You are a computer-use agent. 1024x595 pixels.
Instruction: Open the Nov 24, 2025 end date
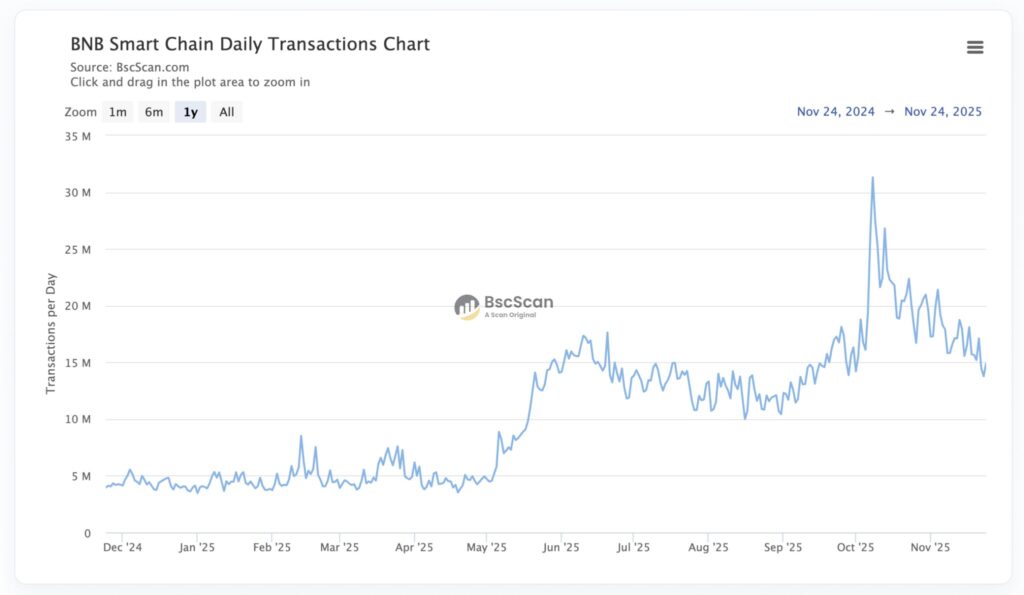(943, 111)
